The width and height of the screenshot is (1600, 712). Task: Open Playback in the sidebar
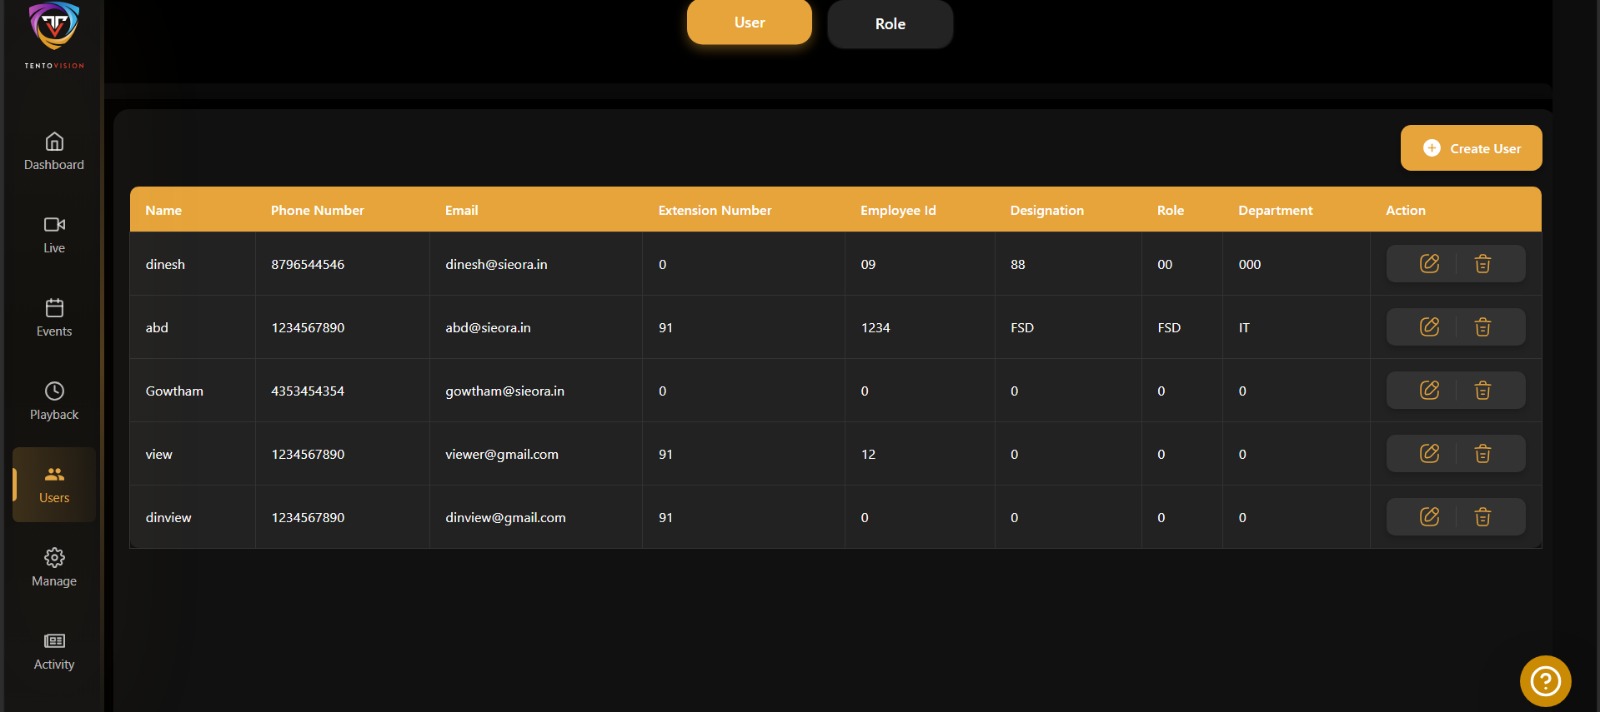click(x=54, y=401)
